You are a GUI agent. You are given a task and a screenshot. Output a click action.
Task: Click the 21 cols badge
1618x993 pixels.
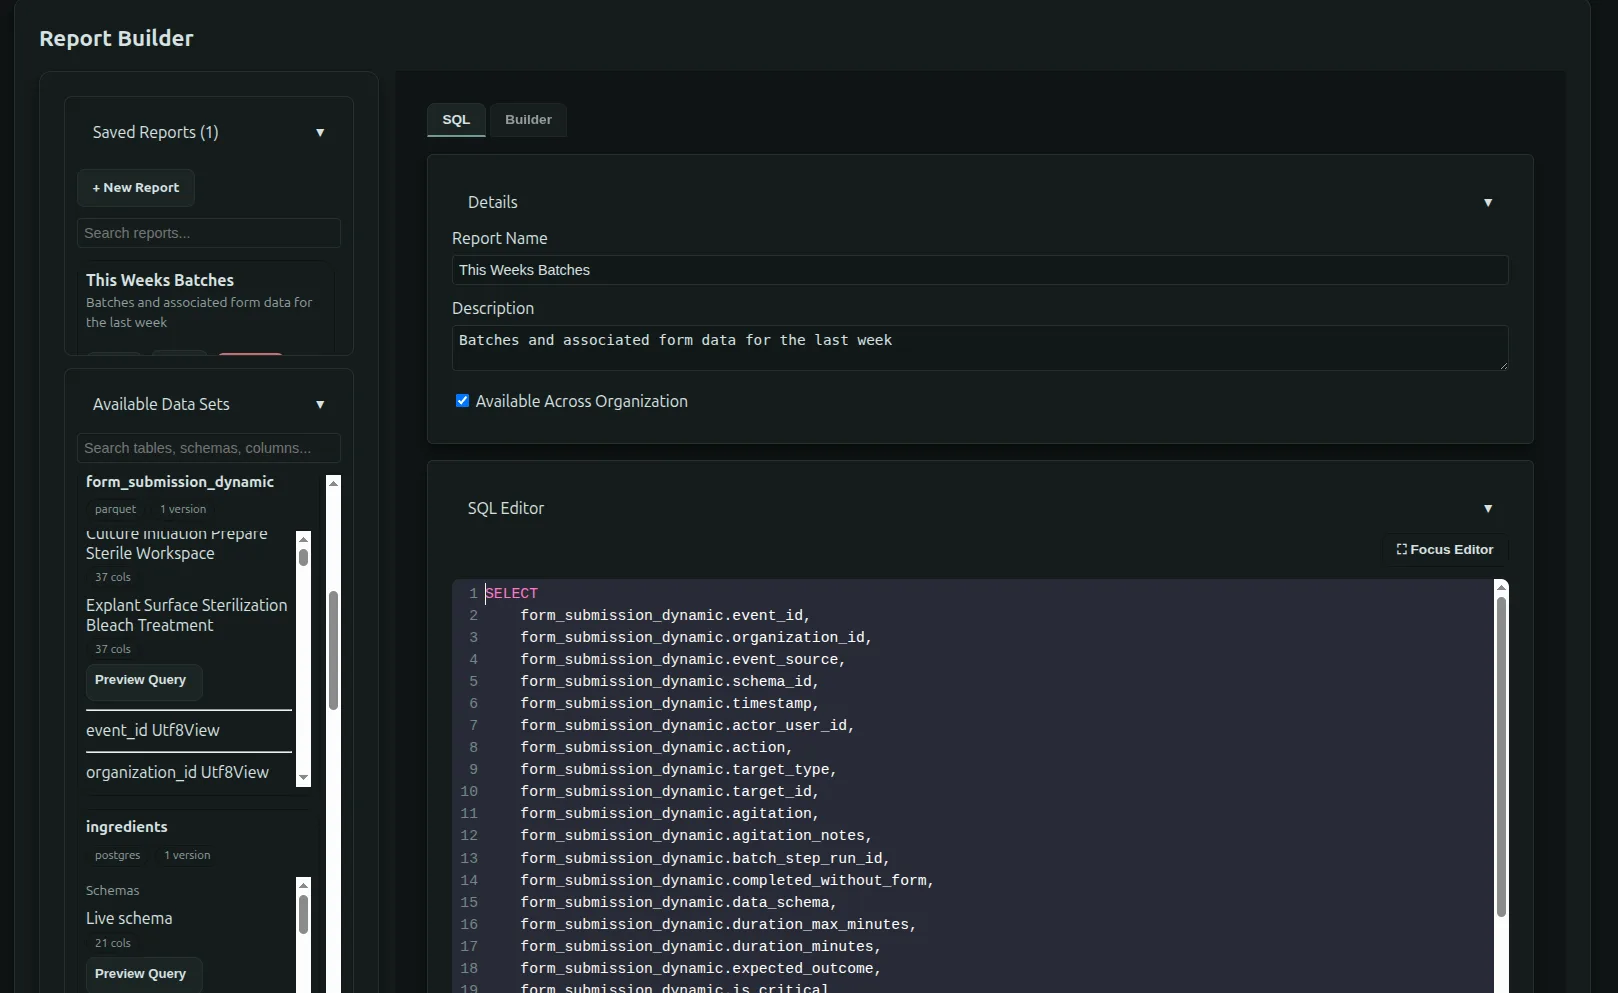113,943
